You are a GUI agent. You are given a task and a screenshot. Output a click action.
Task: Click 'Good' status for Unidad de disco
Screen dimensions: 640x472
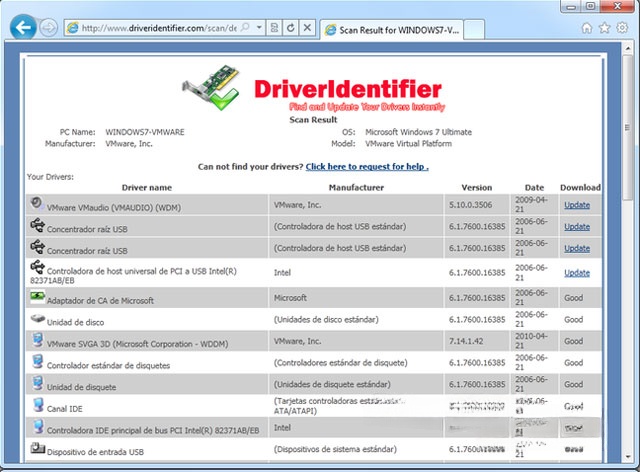tap(573, 319)
